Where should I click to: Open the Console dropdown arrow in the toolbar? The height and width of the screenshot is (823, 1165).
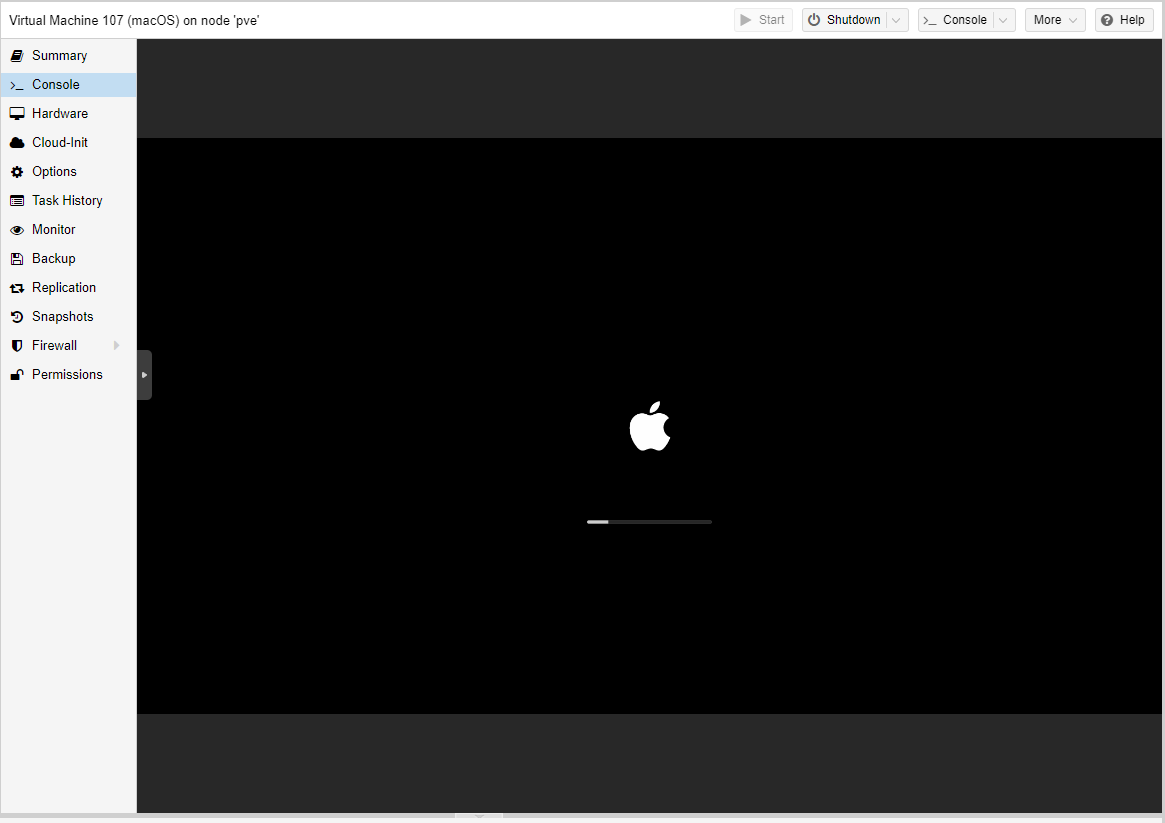(1003, 20)
